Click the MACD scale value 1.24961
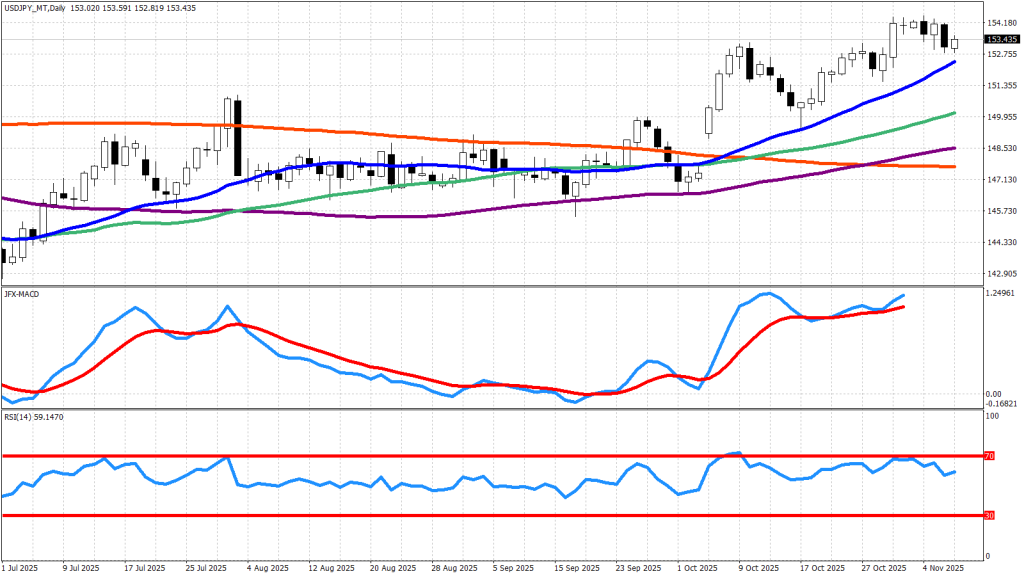1024x576 pixels. click(1001, 293)
